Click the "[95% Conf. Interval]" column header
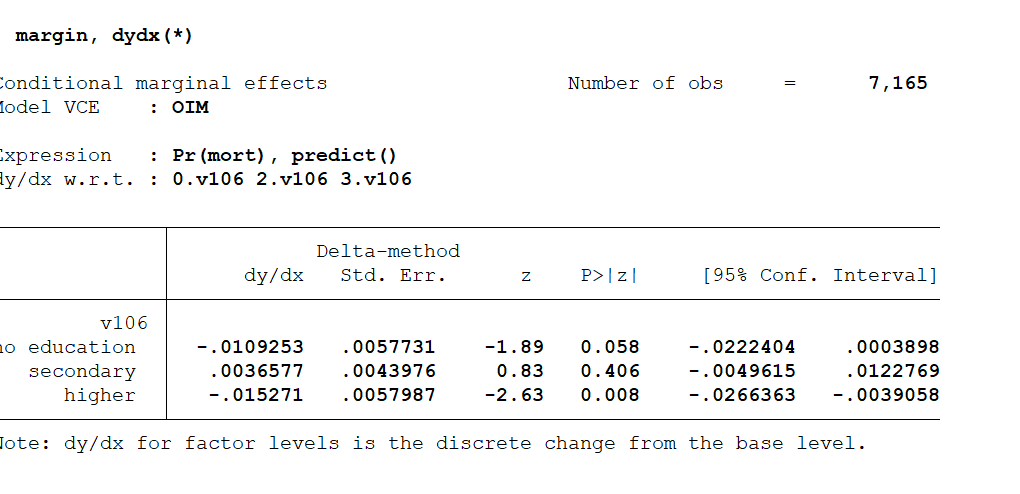Viewport: 1020px width, 494px height. coord(820,275)
